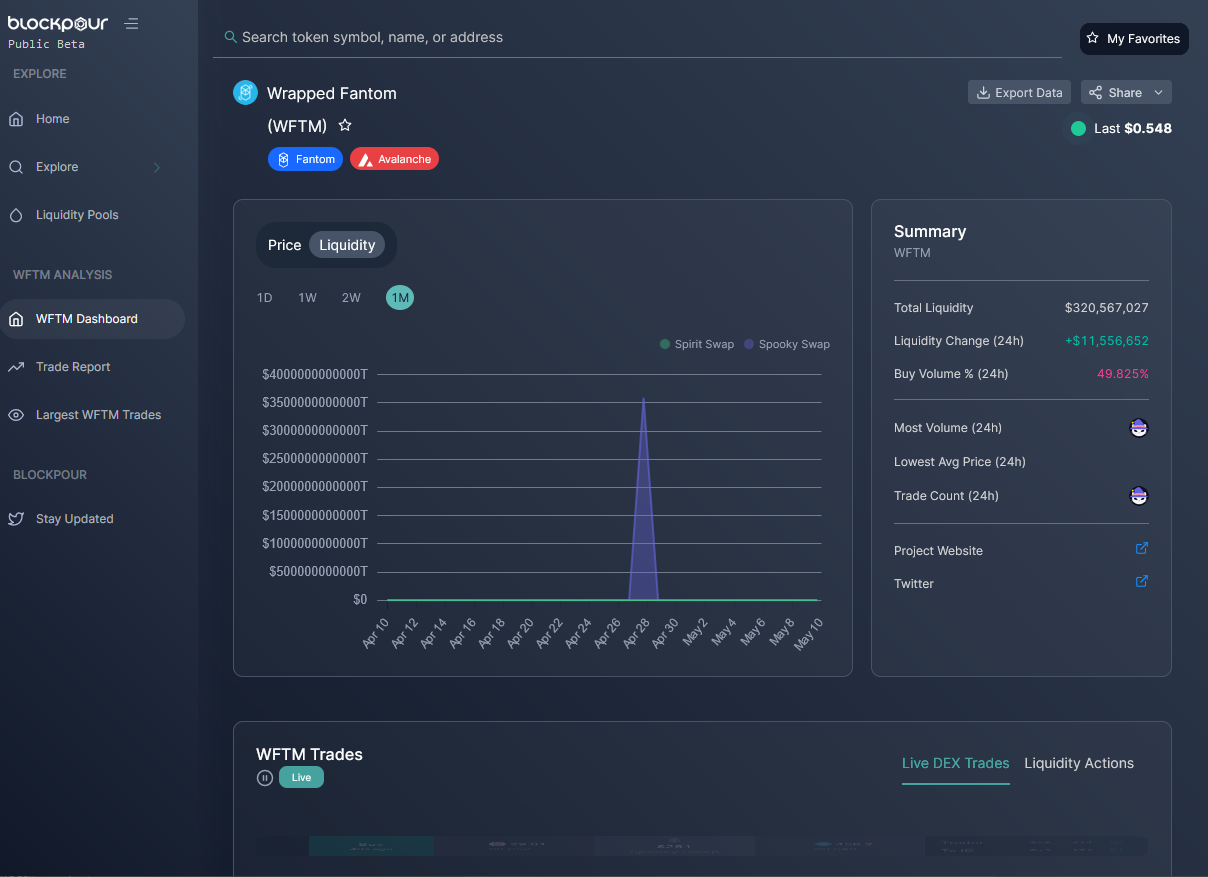Open My Favorites
Screen dimensions: 1208x877
click(x=1134, y=38)
